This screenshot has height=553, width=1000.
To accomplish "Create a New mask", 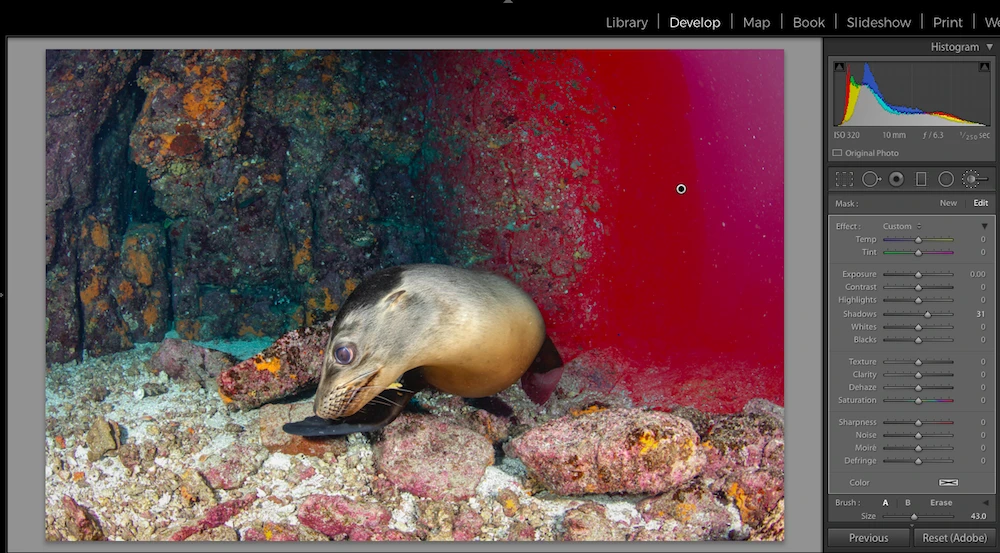I will coord(948,203).
